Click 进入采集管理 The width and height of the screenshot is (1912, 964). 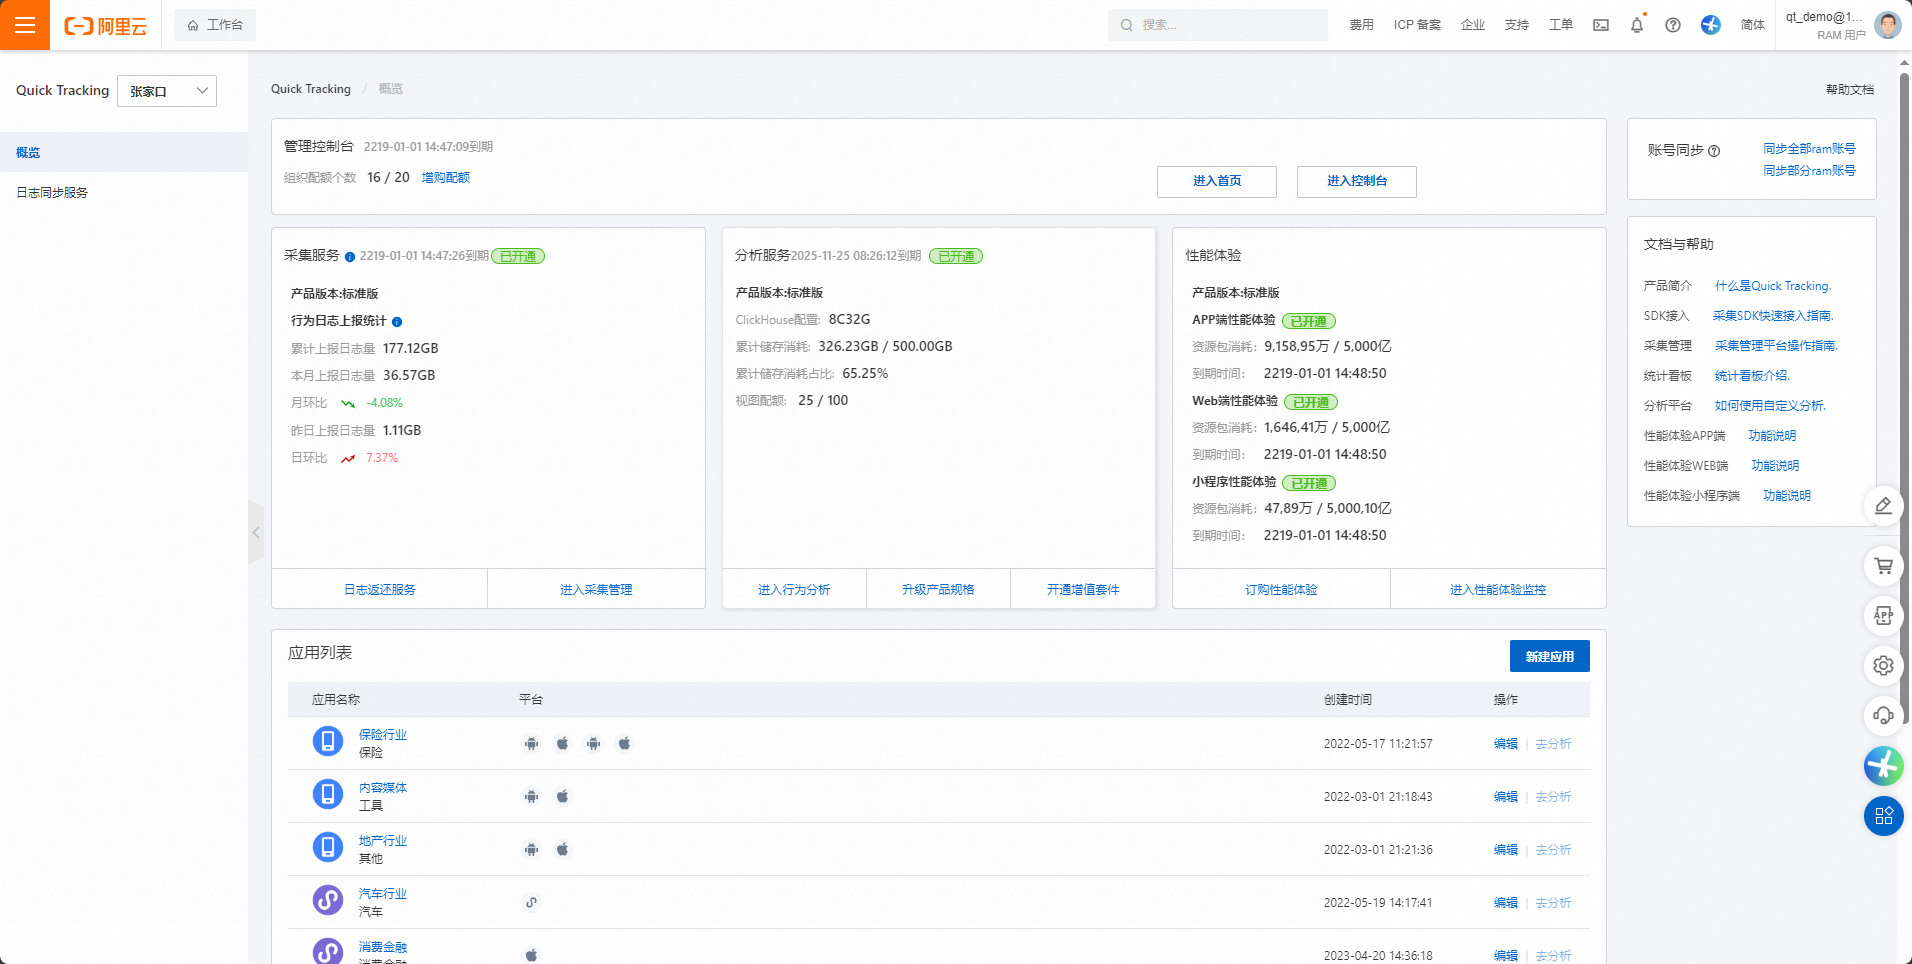[596, 589]
